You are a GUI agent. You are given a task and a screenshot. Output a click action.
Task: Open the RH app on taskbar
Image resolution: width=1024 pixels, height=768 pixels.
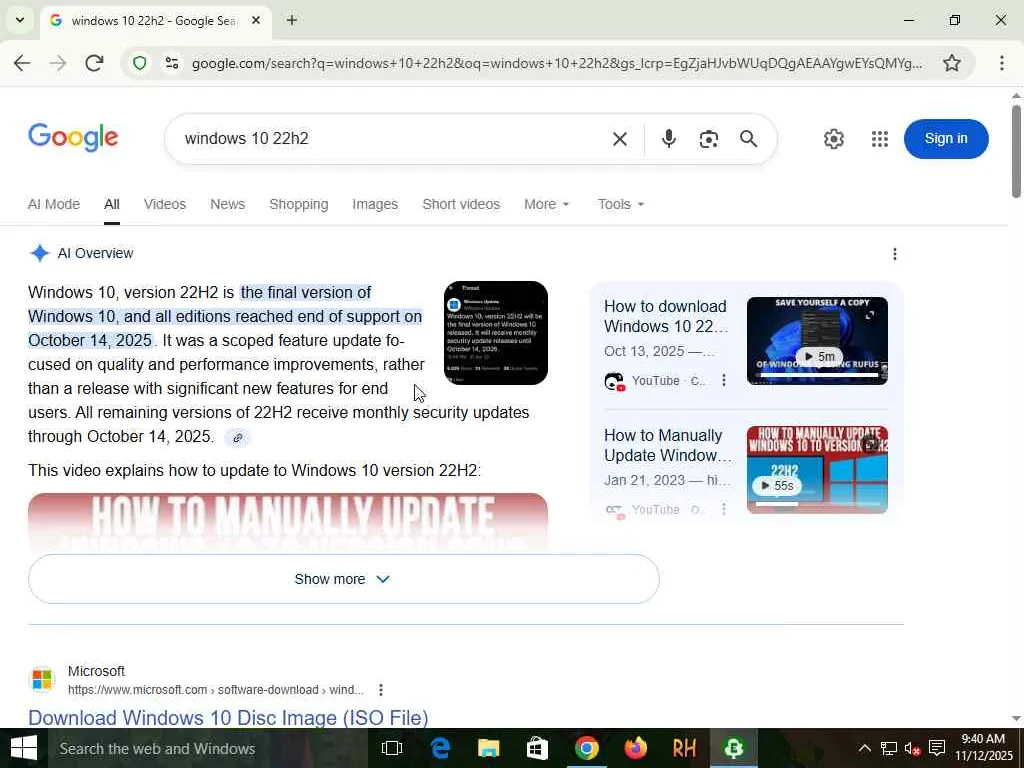684,748
